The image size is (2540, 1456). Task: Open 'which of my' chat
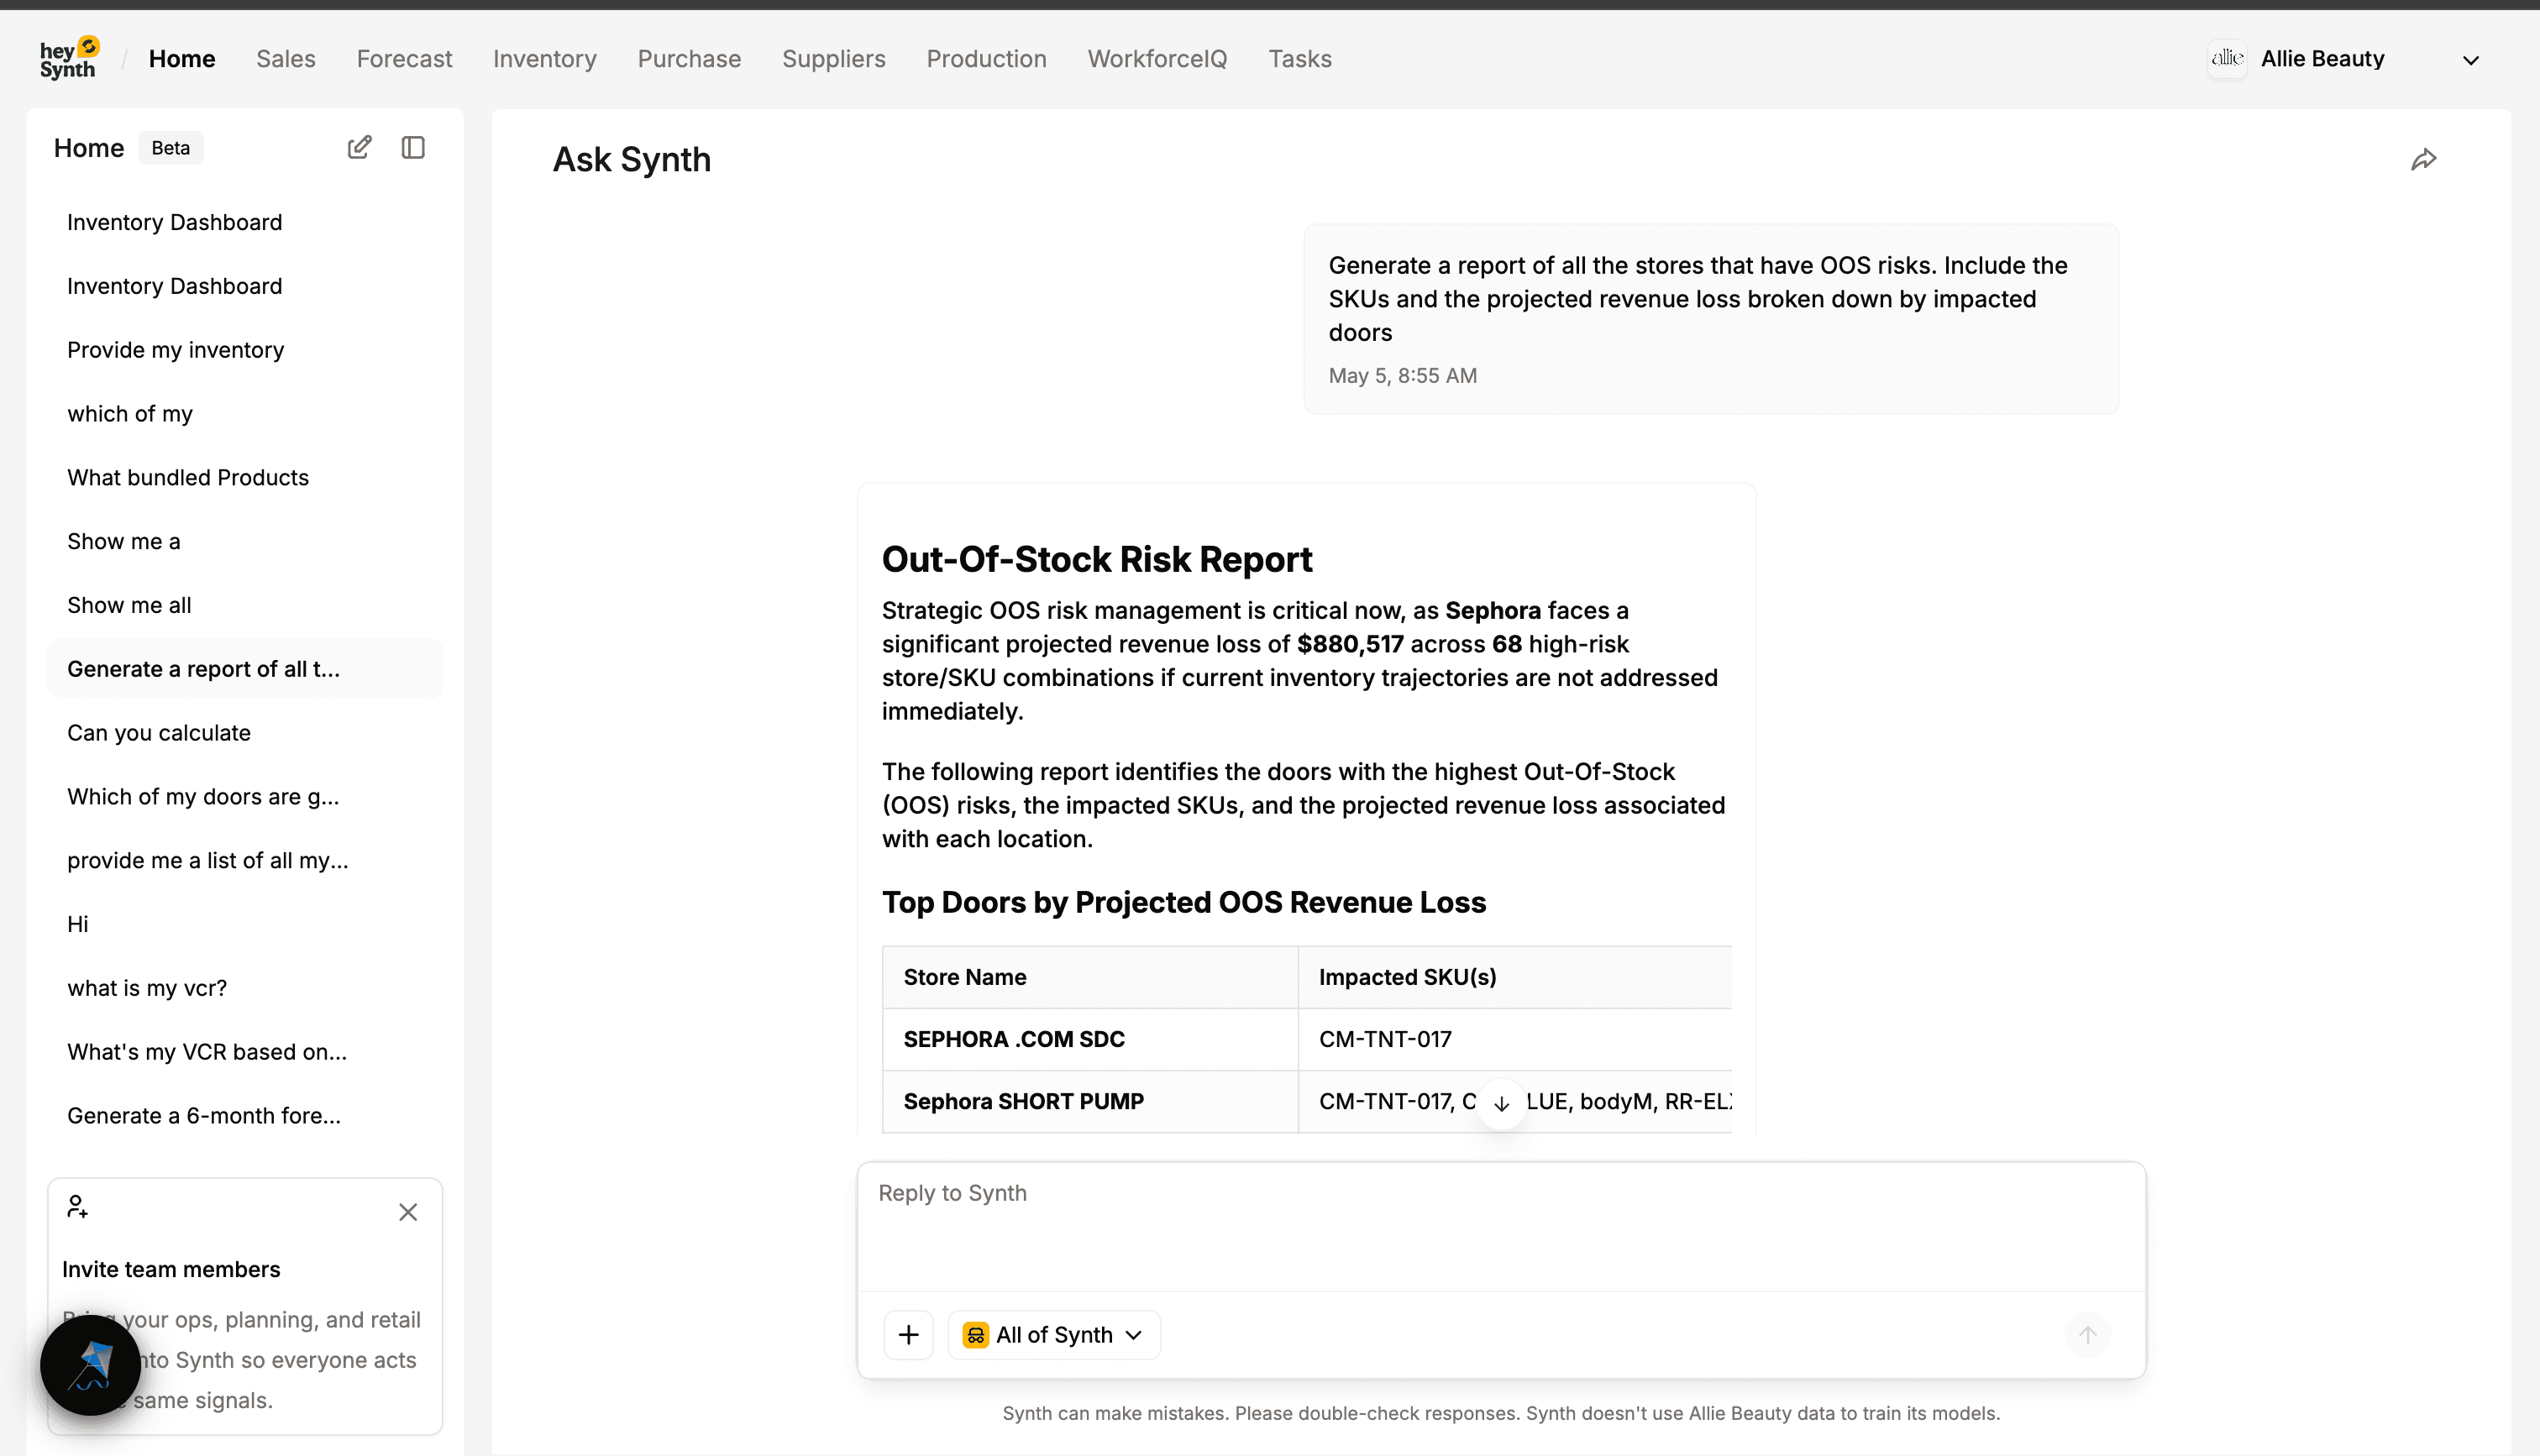pos(245,414)
